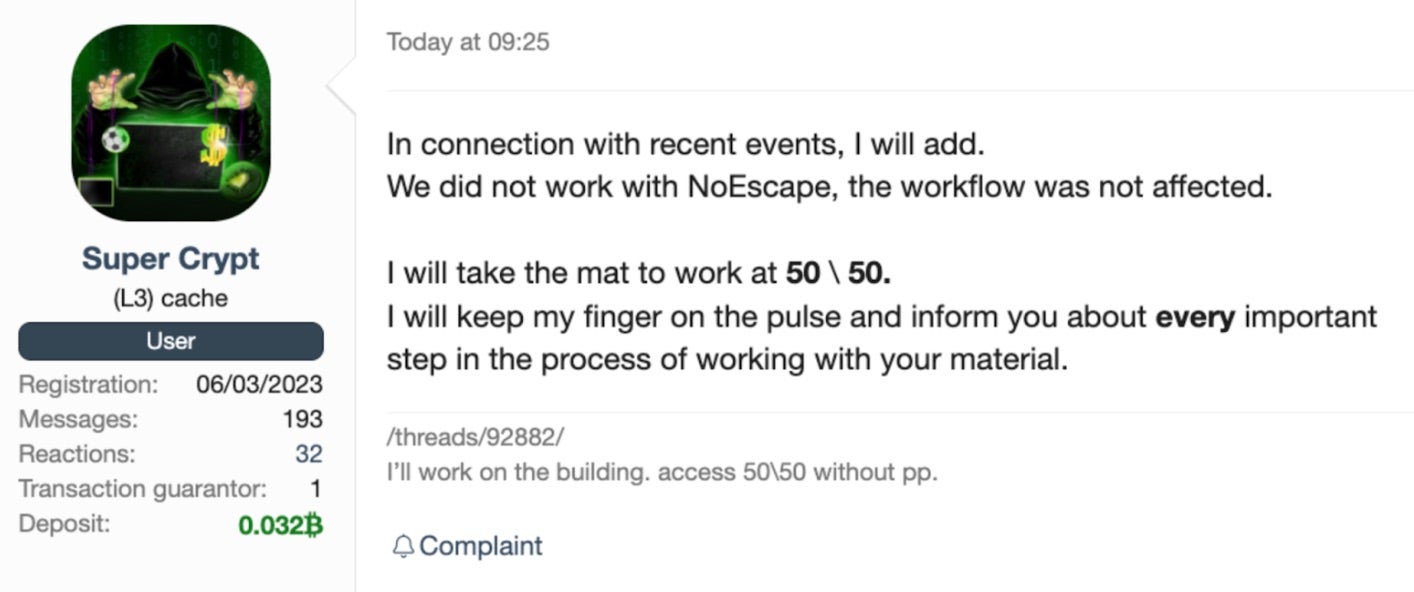Click the bold 50 \ 50. text
This screenshot has height=592, width=1414.
(838, 272)
